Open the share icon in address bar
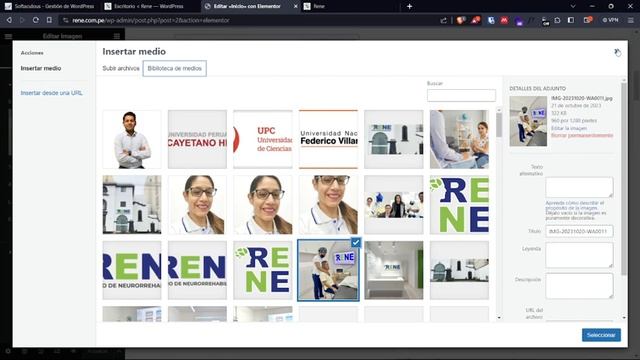Image resolution: width=640 pixels, height=360 pixels. pos(444,20)
